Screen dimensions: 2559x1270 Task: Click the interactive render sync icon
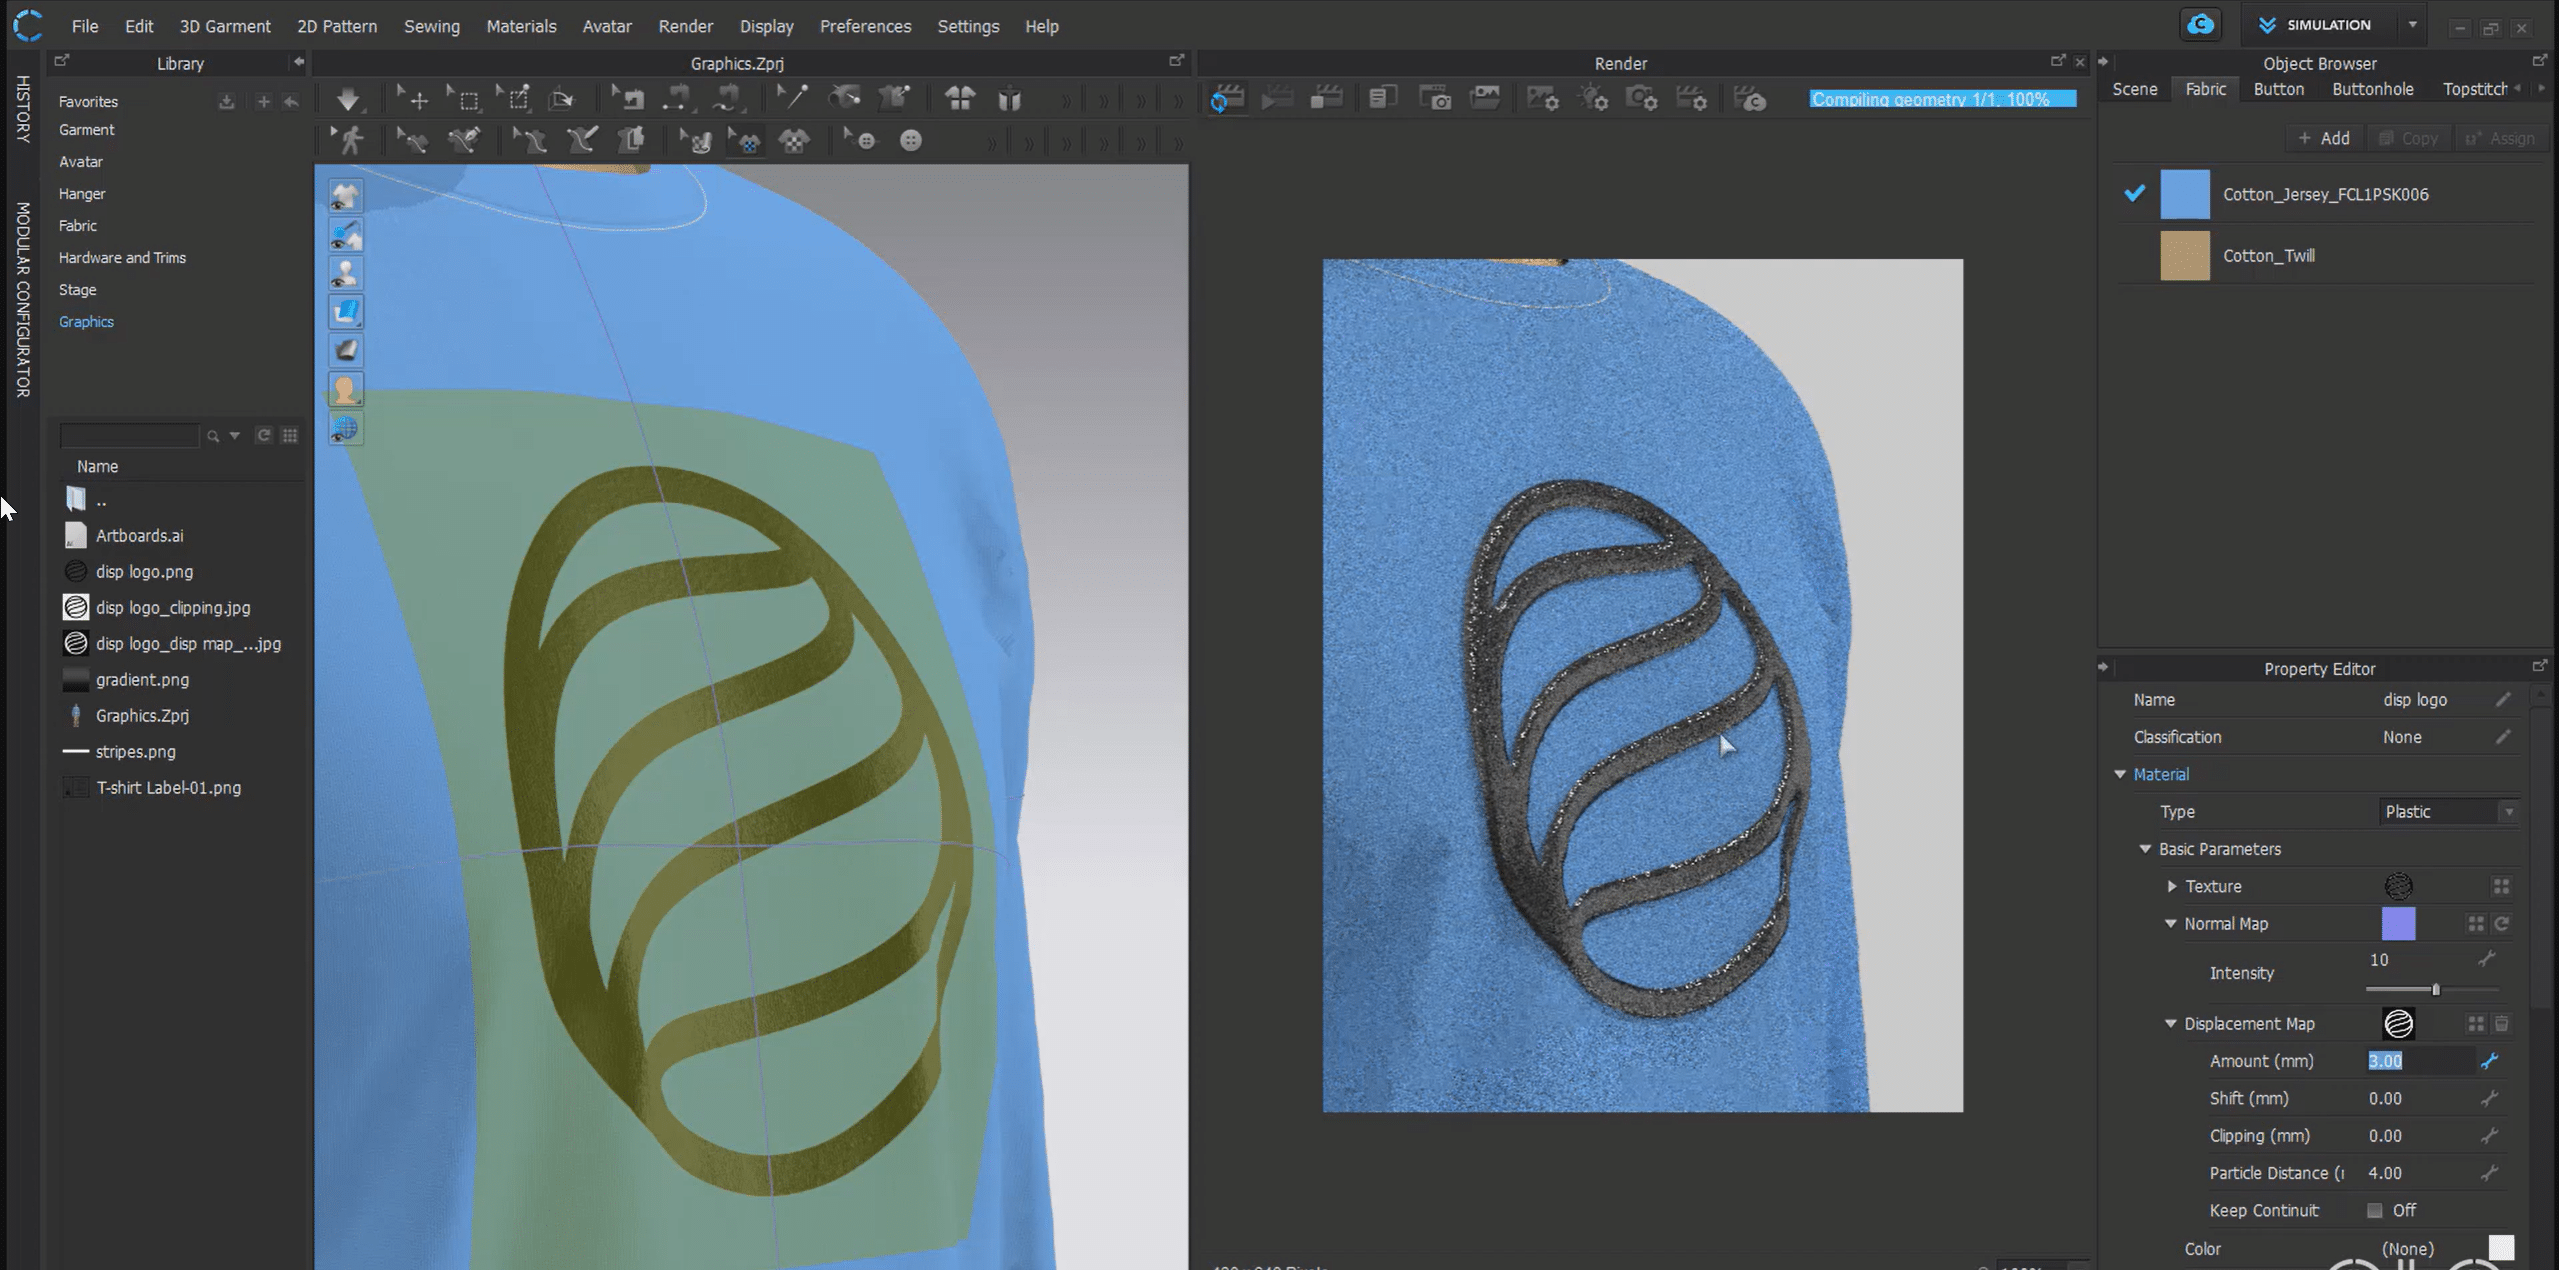(1227, 99)
